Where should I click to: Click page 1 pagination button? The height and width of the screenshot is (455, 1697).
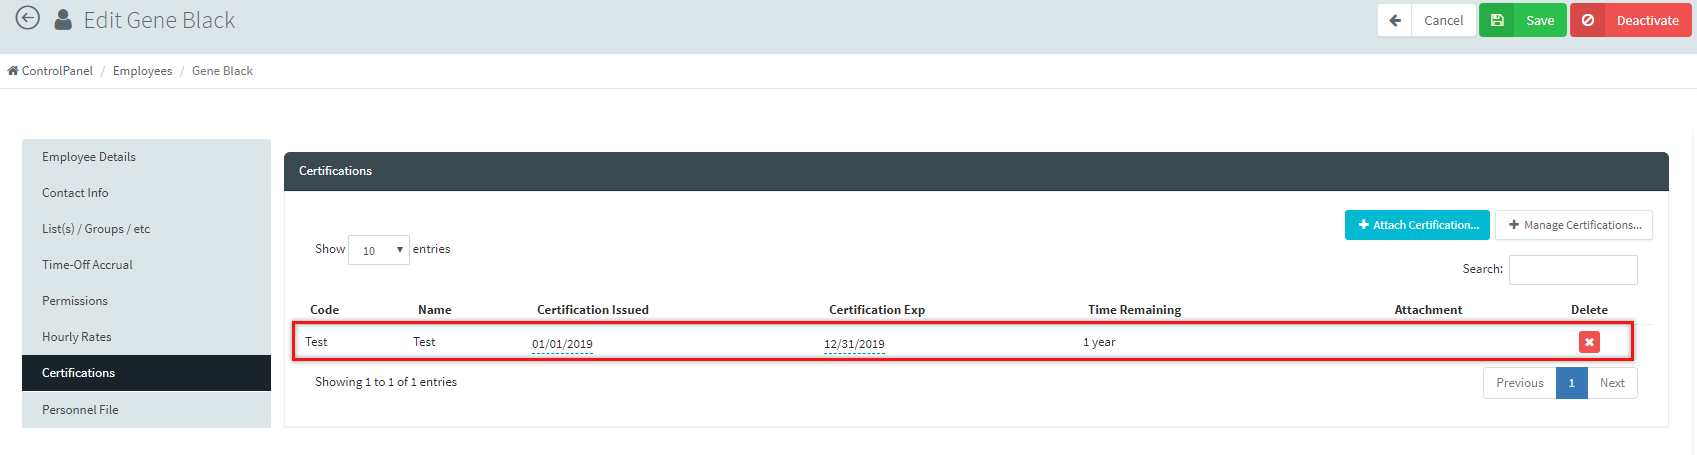[x=1572, y=383]
